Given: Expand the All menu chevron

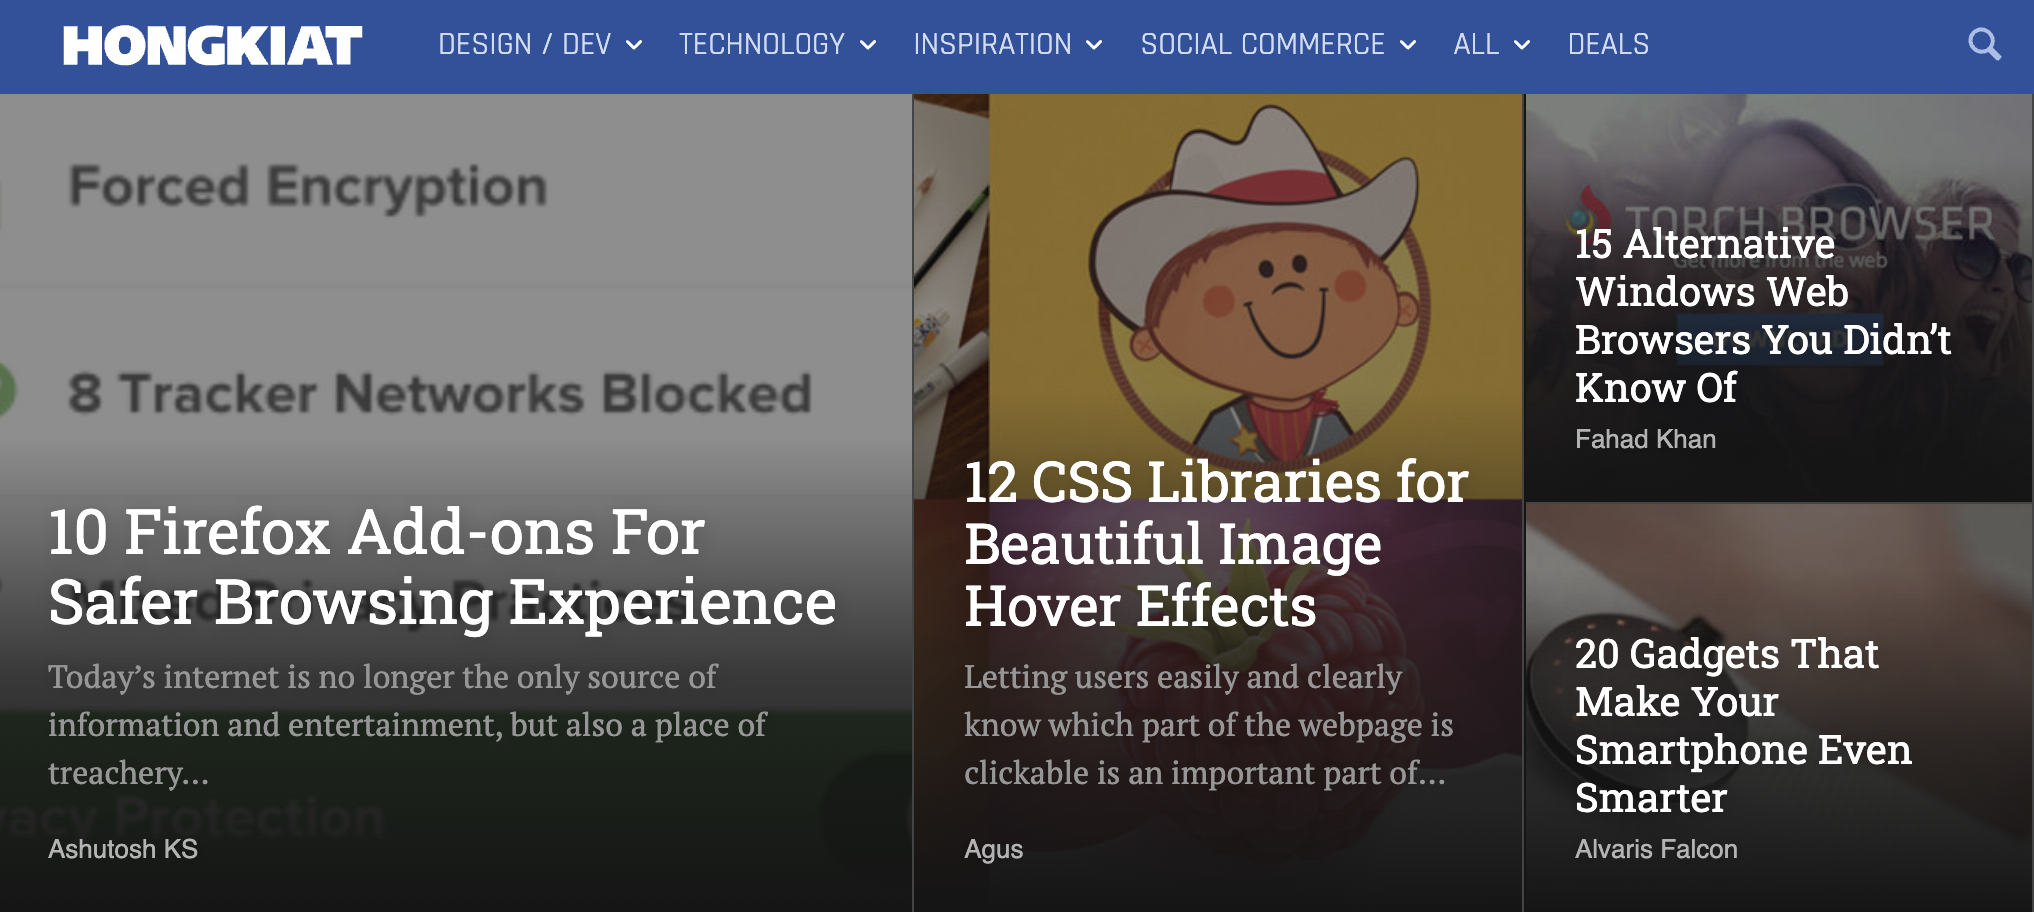Looking at the screenshot, I should (x=1522, y=45).
